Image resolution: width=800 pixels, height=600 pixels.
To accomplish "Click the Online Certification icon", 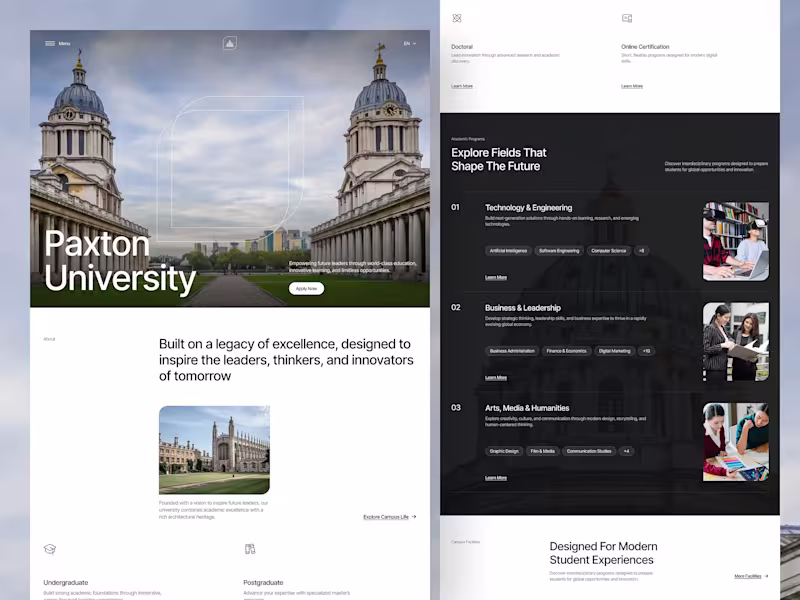I will pos(627,18).
